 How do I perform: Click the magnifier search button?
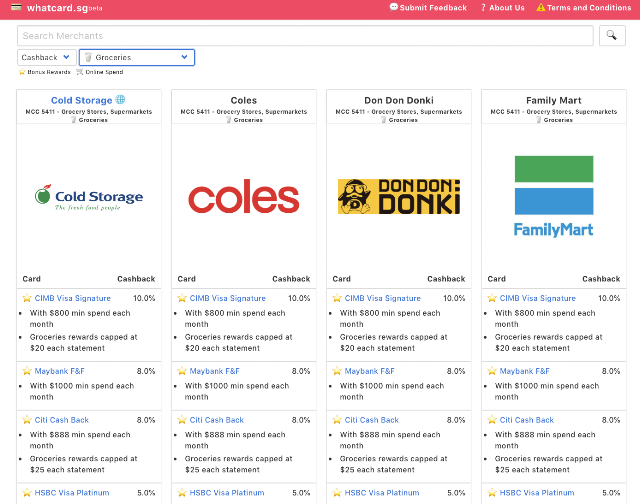coord(612,36)
